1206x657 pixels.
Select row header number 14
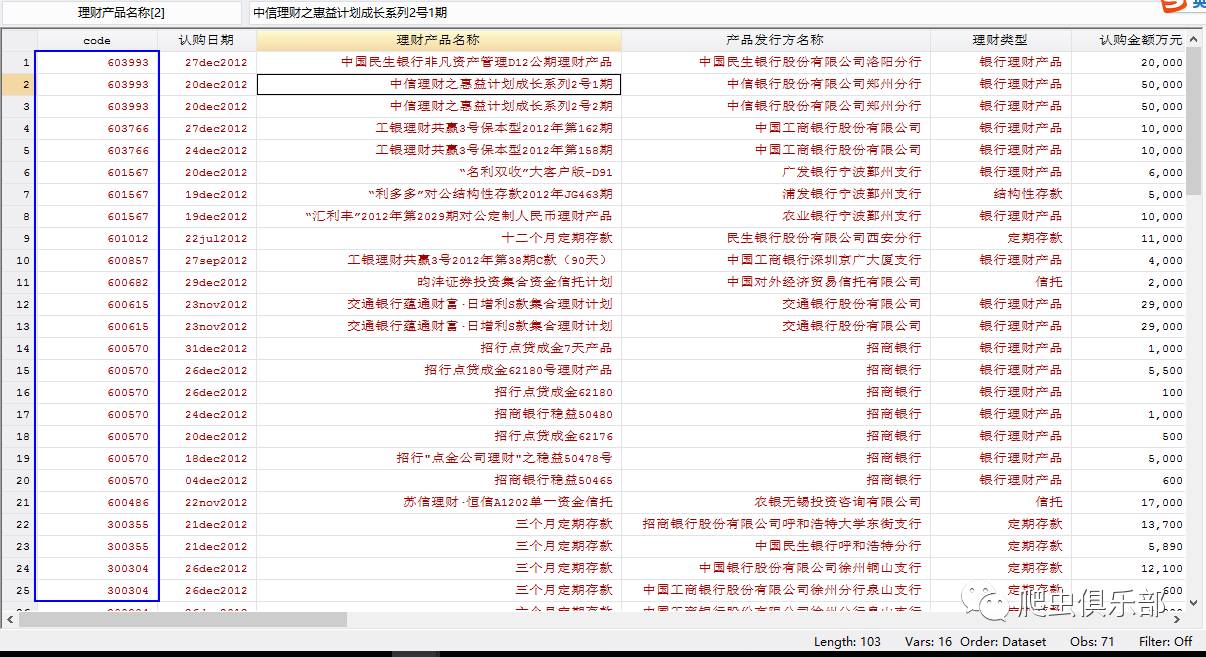coord(19,348)
